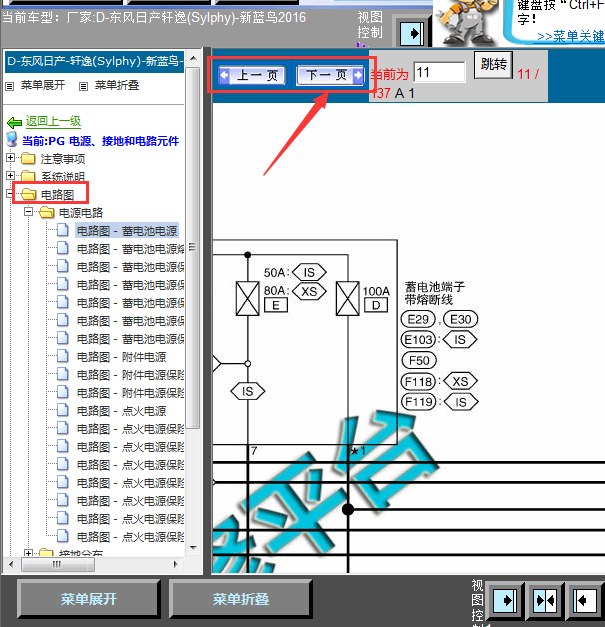The height and width of the screenshot is (627, 605).
Task: Click connector label E29 in diagram
Action: click(418, 319)
